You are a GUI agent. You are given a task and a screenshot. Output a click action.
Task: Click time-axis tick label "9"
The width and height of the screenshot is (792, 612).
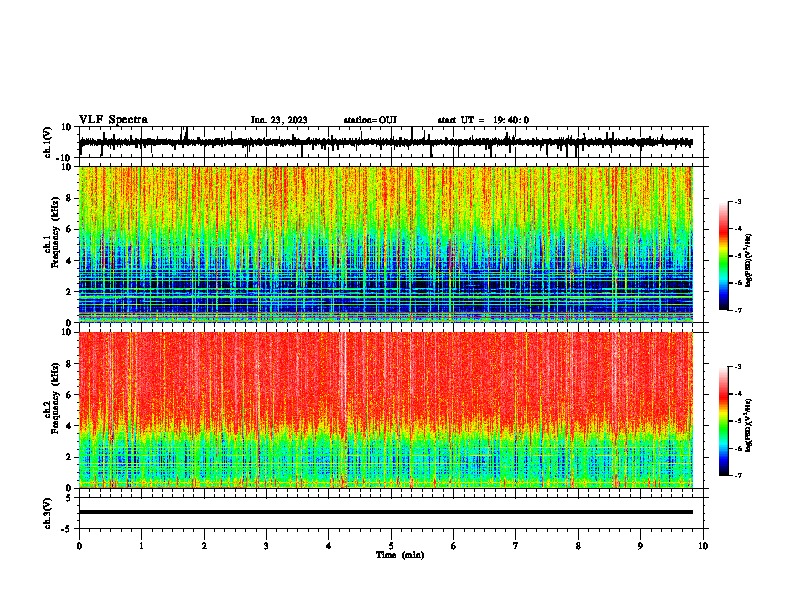pyautogui.click(x=640, y=546)
